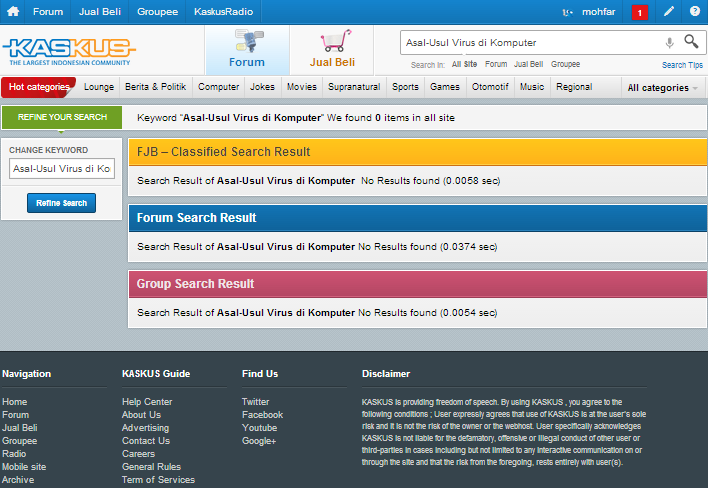Click the Refine Your Search header
The width and height of the screenshot is (708, 488).
(x=62, y=117)
